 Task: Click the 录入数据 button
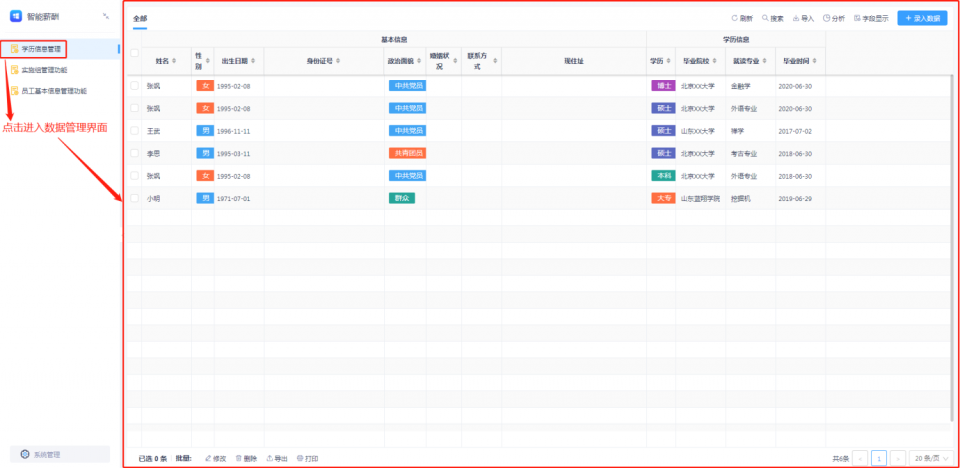[x=922, y=18]
